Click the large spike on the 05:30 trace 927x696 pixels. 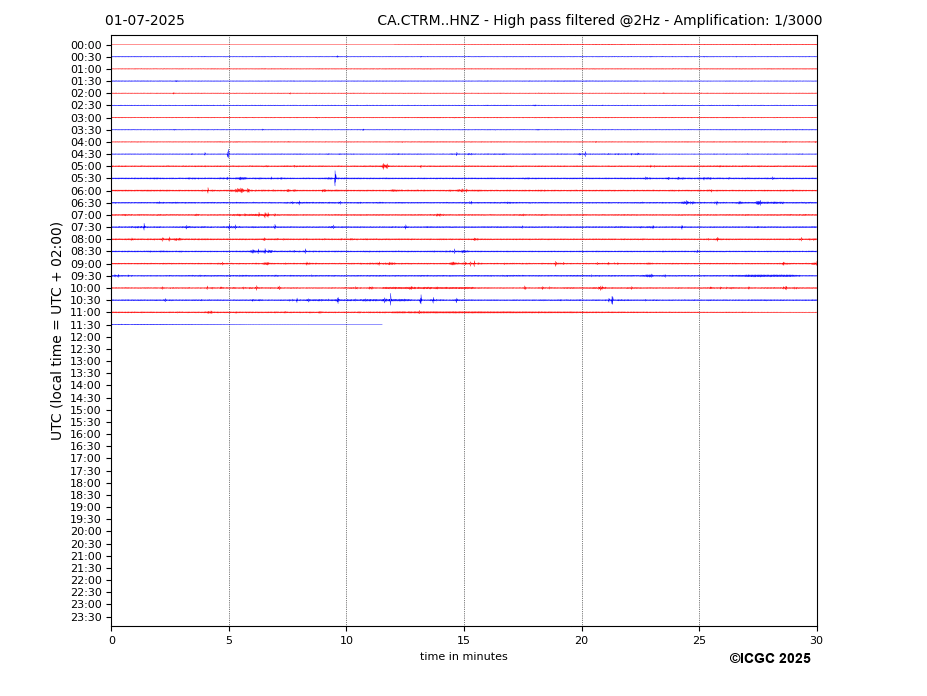click(x=335, y=178)
